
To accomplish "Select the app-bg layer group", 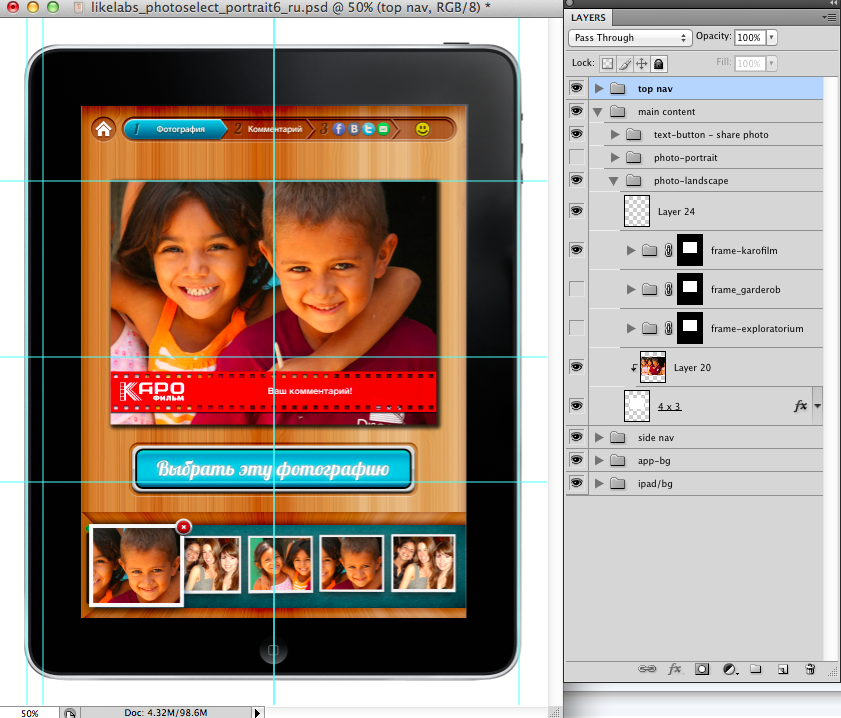I will pyautogui.click(x=653, y=461).
